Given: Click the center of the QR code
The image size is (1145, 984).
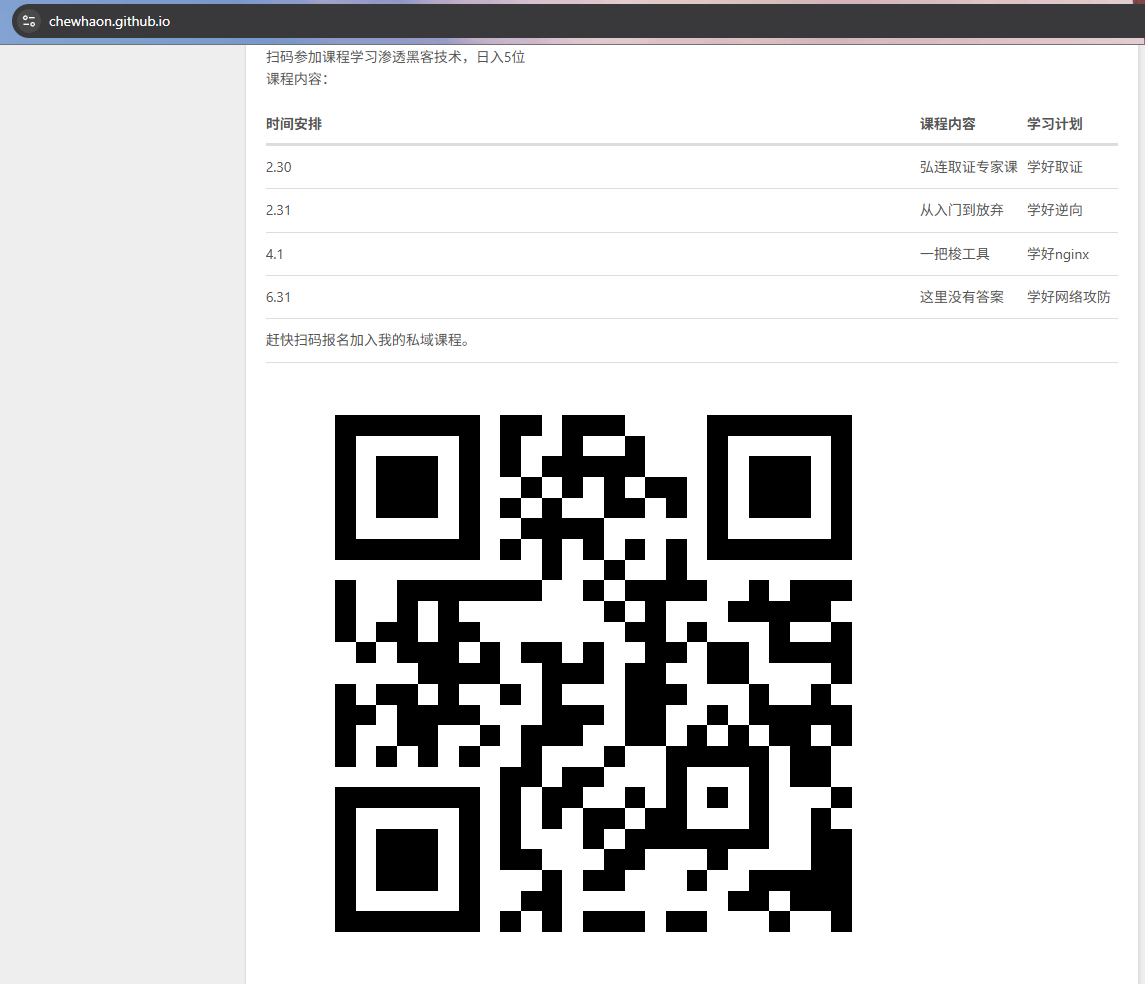Looking at the screenshot, I should click(x=592, y=673).
